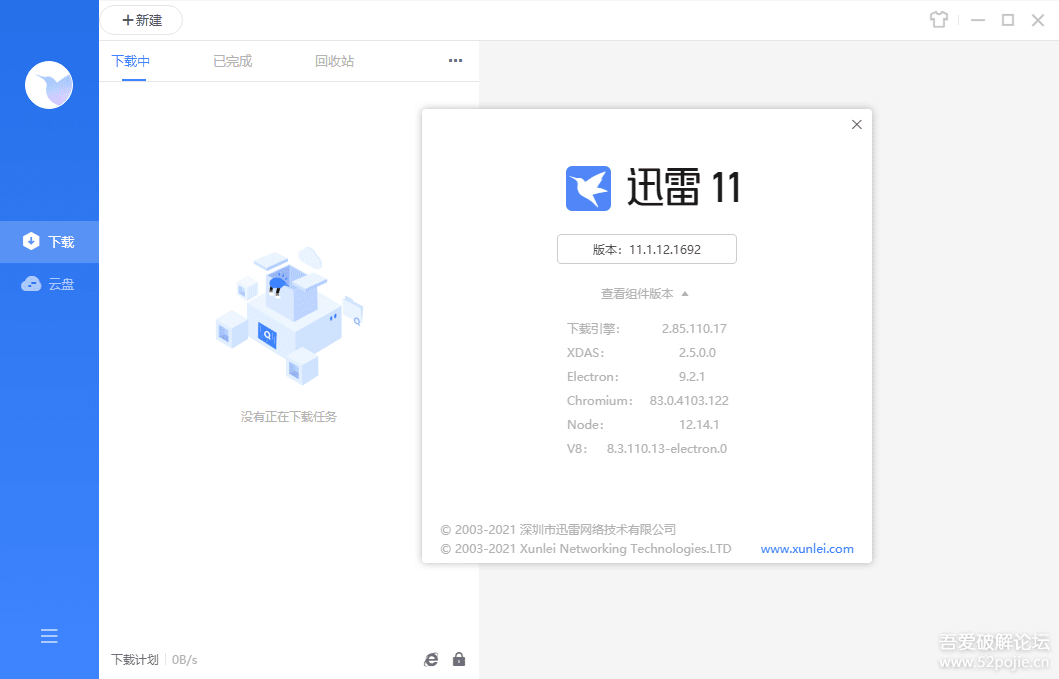Open the www.xunlei.com link
1059x679 pixels.
point(807,549)
